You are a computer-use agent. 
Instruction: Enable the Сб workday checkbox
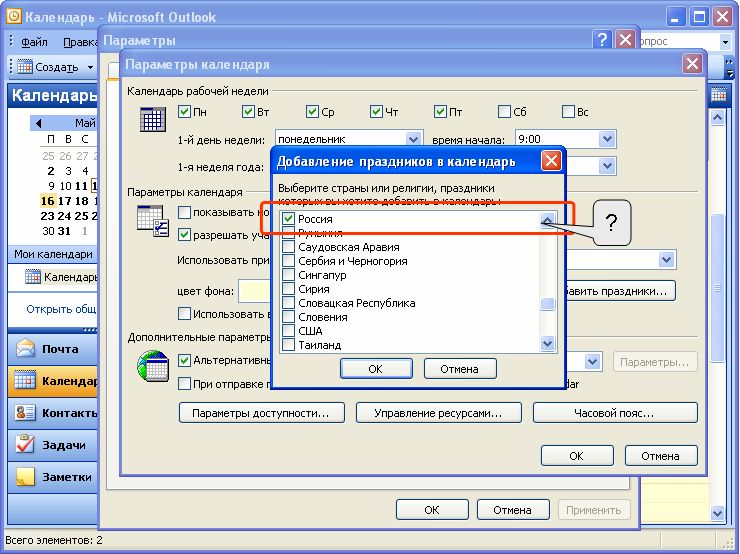[504, 112]
